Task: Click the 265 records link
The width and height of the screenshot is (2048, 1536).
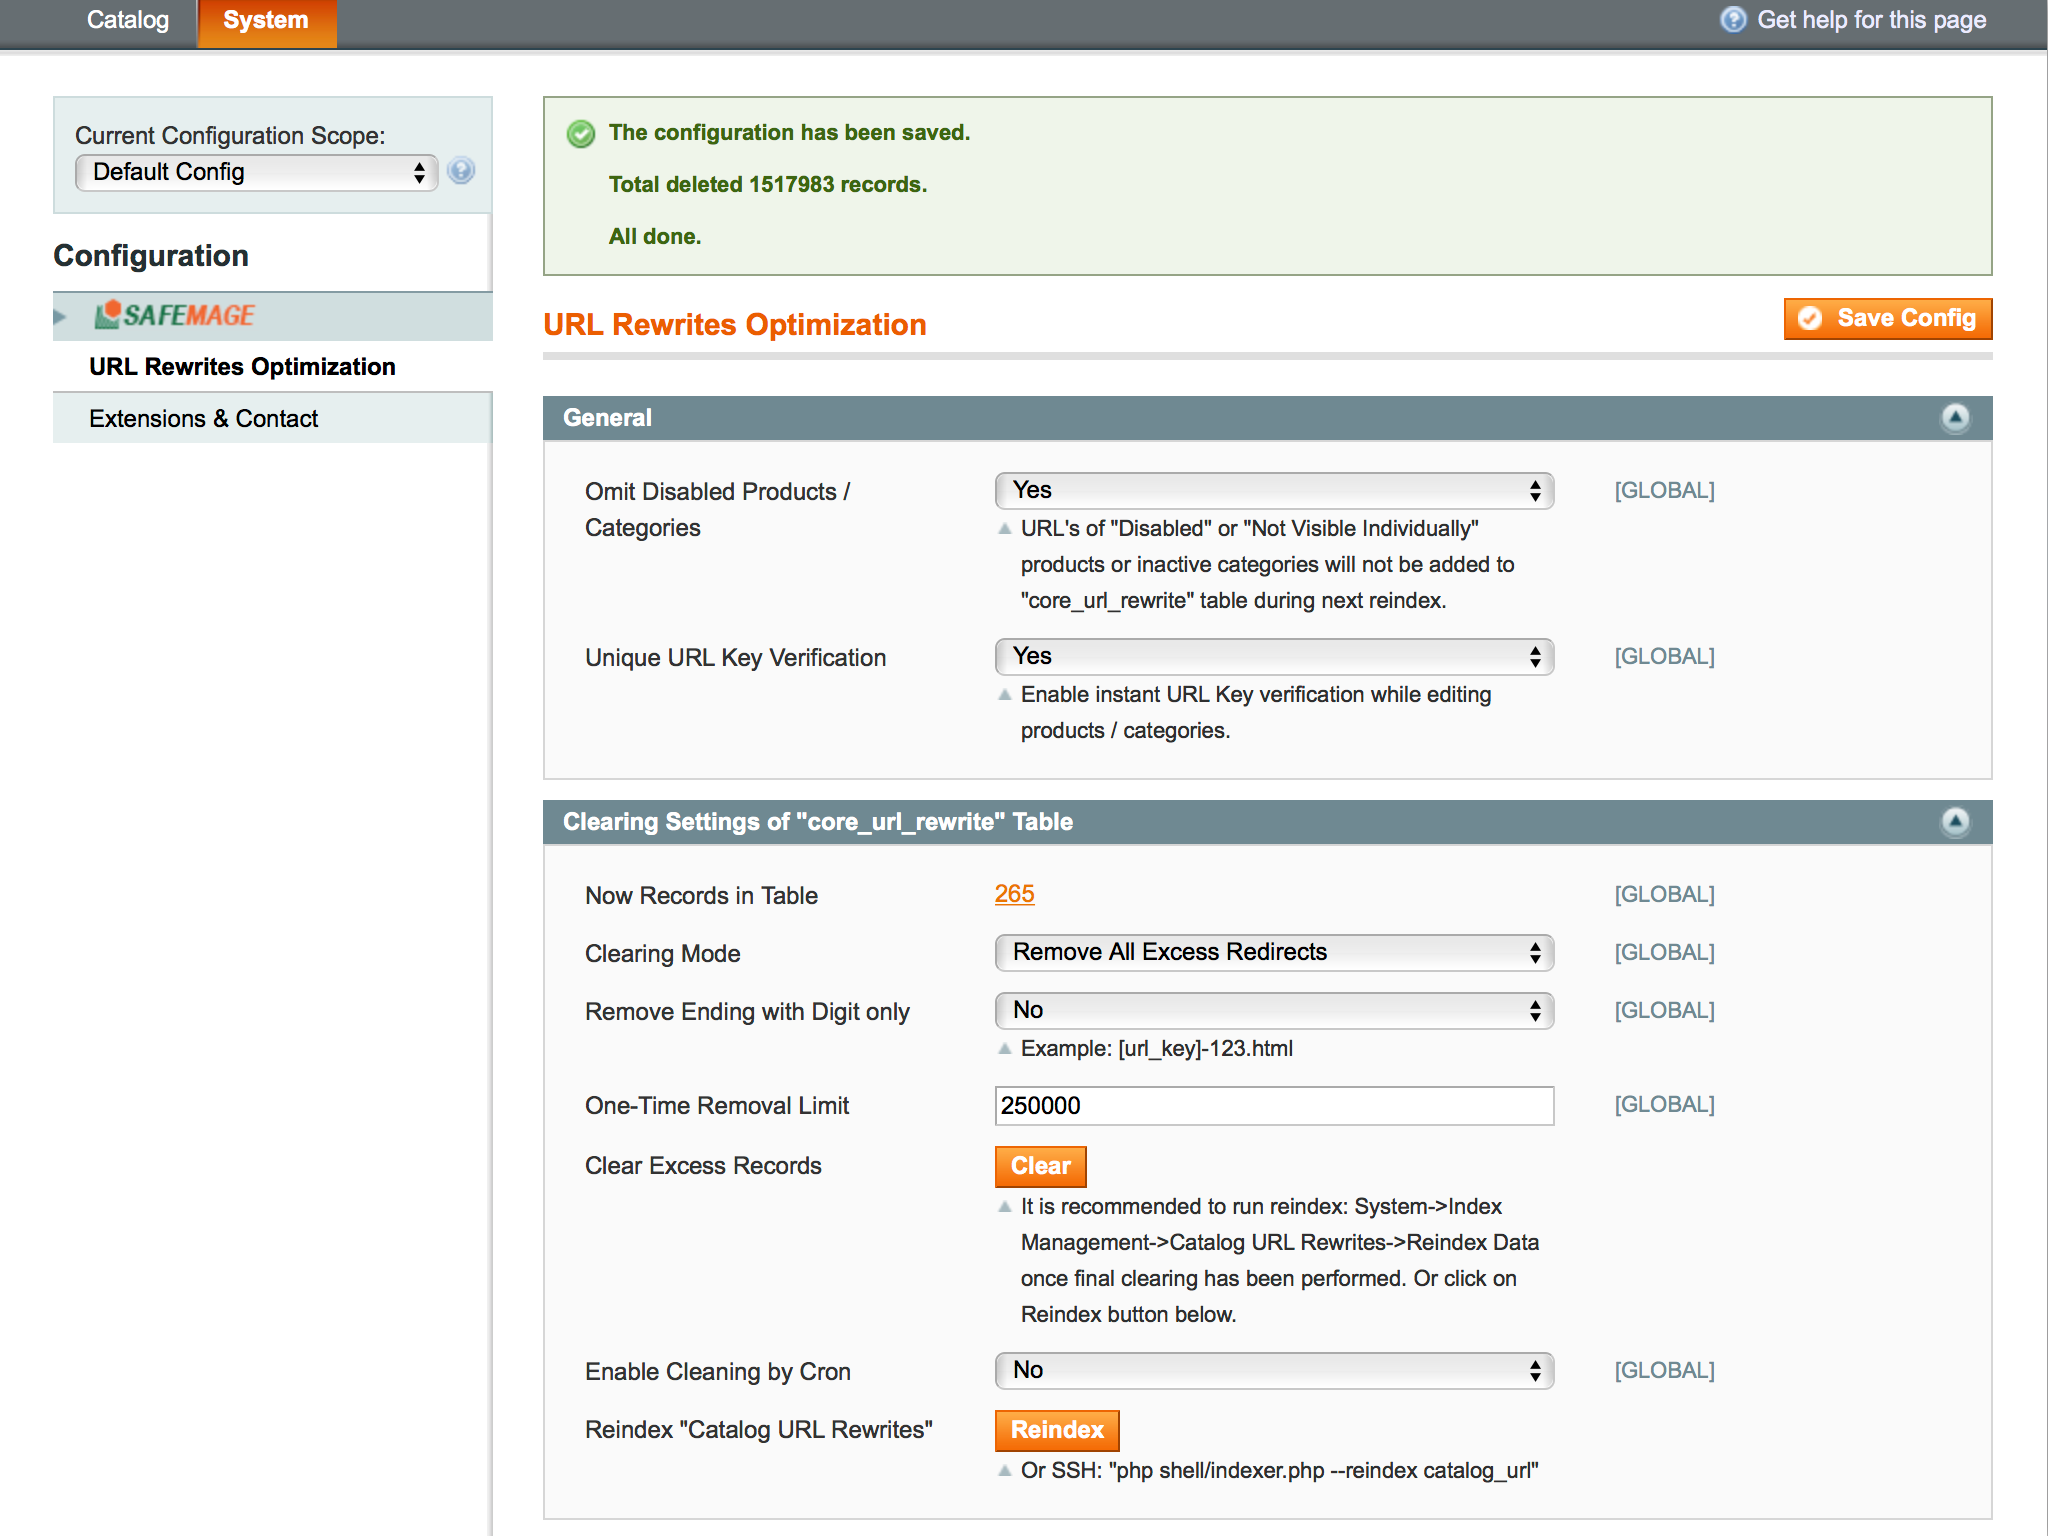Action: [1014, 894]
